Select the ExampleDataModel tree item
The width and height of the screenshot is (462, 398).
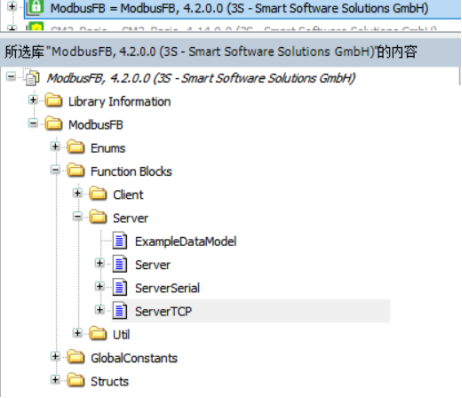pos(186,241)
